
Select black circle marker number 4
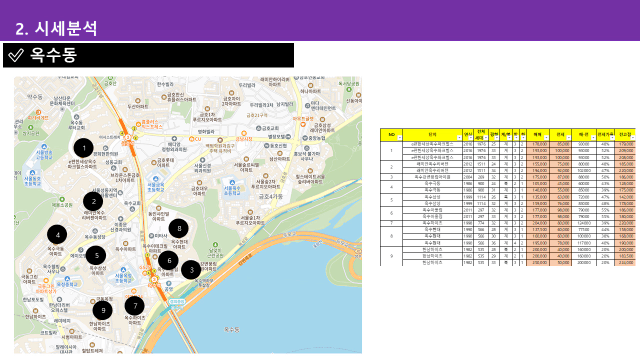pyautogui.click(x=57, y=235)
